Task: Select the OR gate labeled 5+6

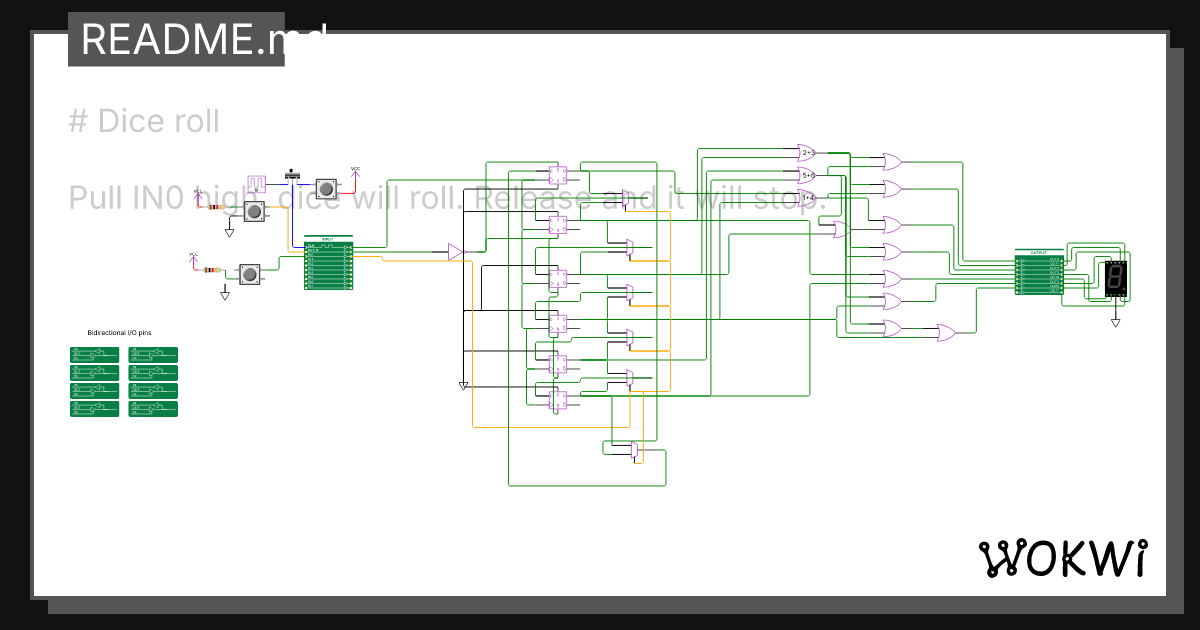Action: pyautogui.click(x=807, y=175)
